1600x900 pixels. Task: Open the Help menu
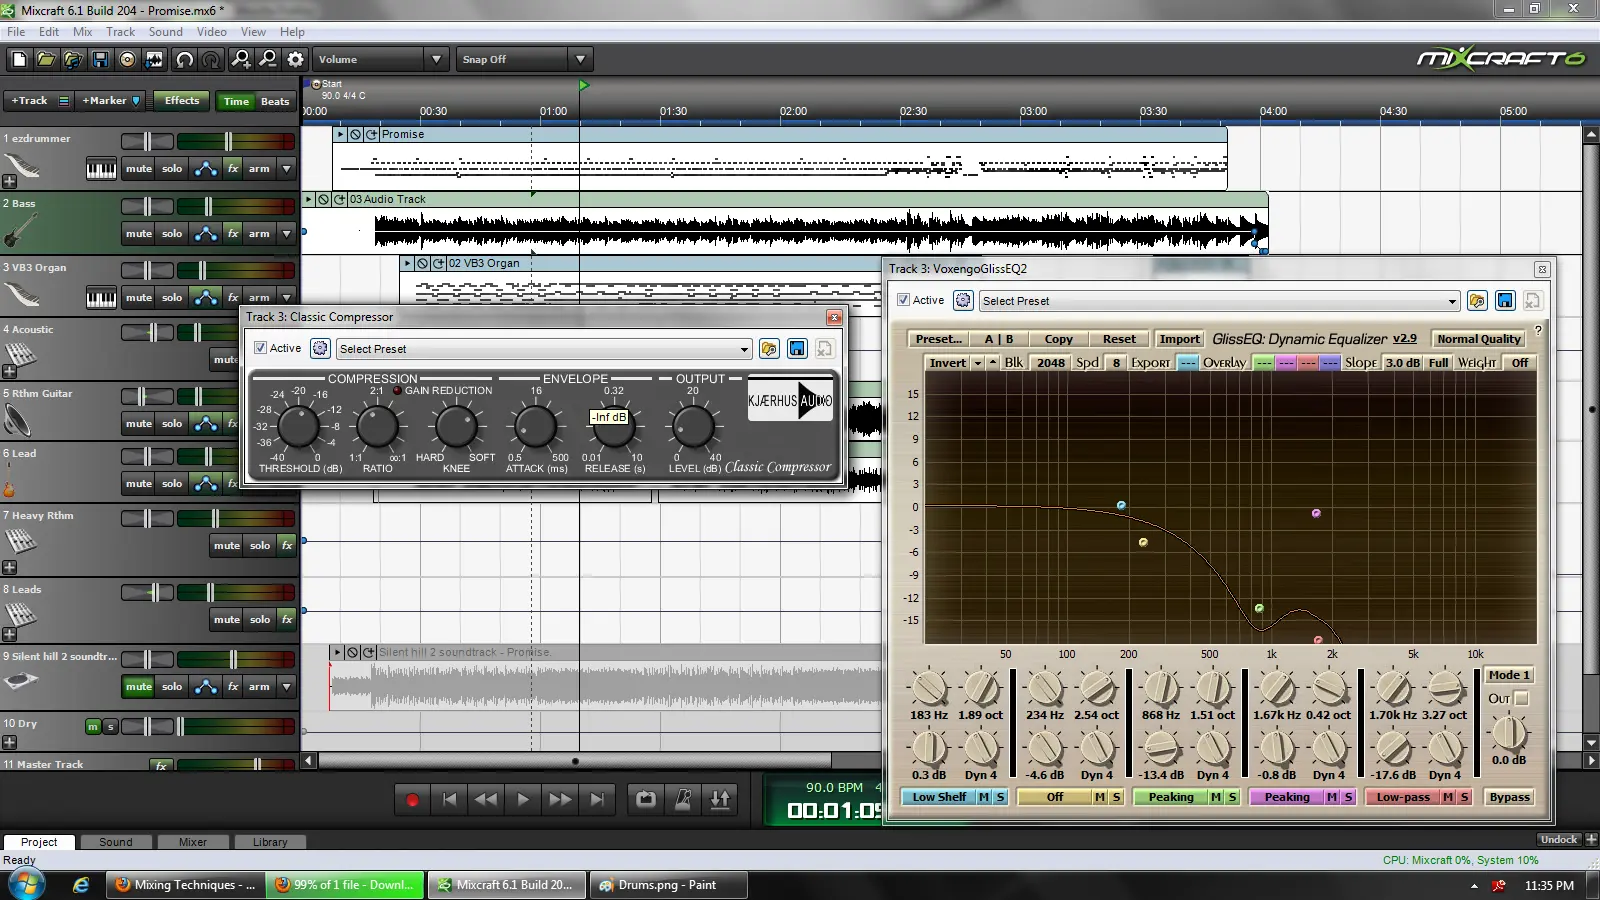tap(292, 32)
